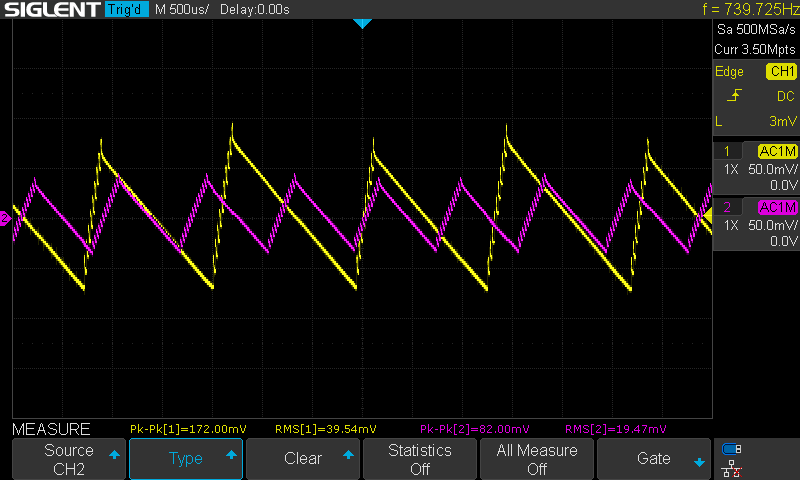
Task: Click the magenta AC1M badge for channel 2
Action: (778, 207)
